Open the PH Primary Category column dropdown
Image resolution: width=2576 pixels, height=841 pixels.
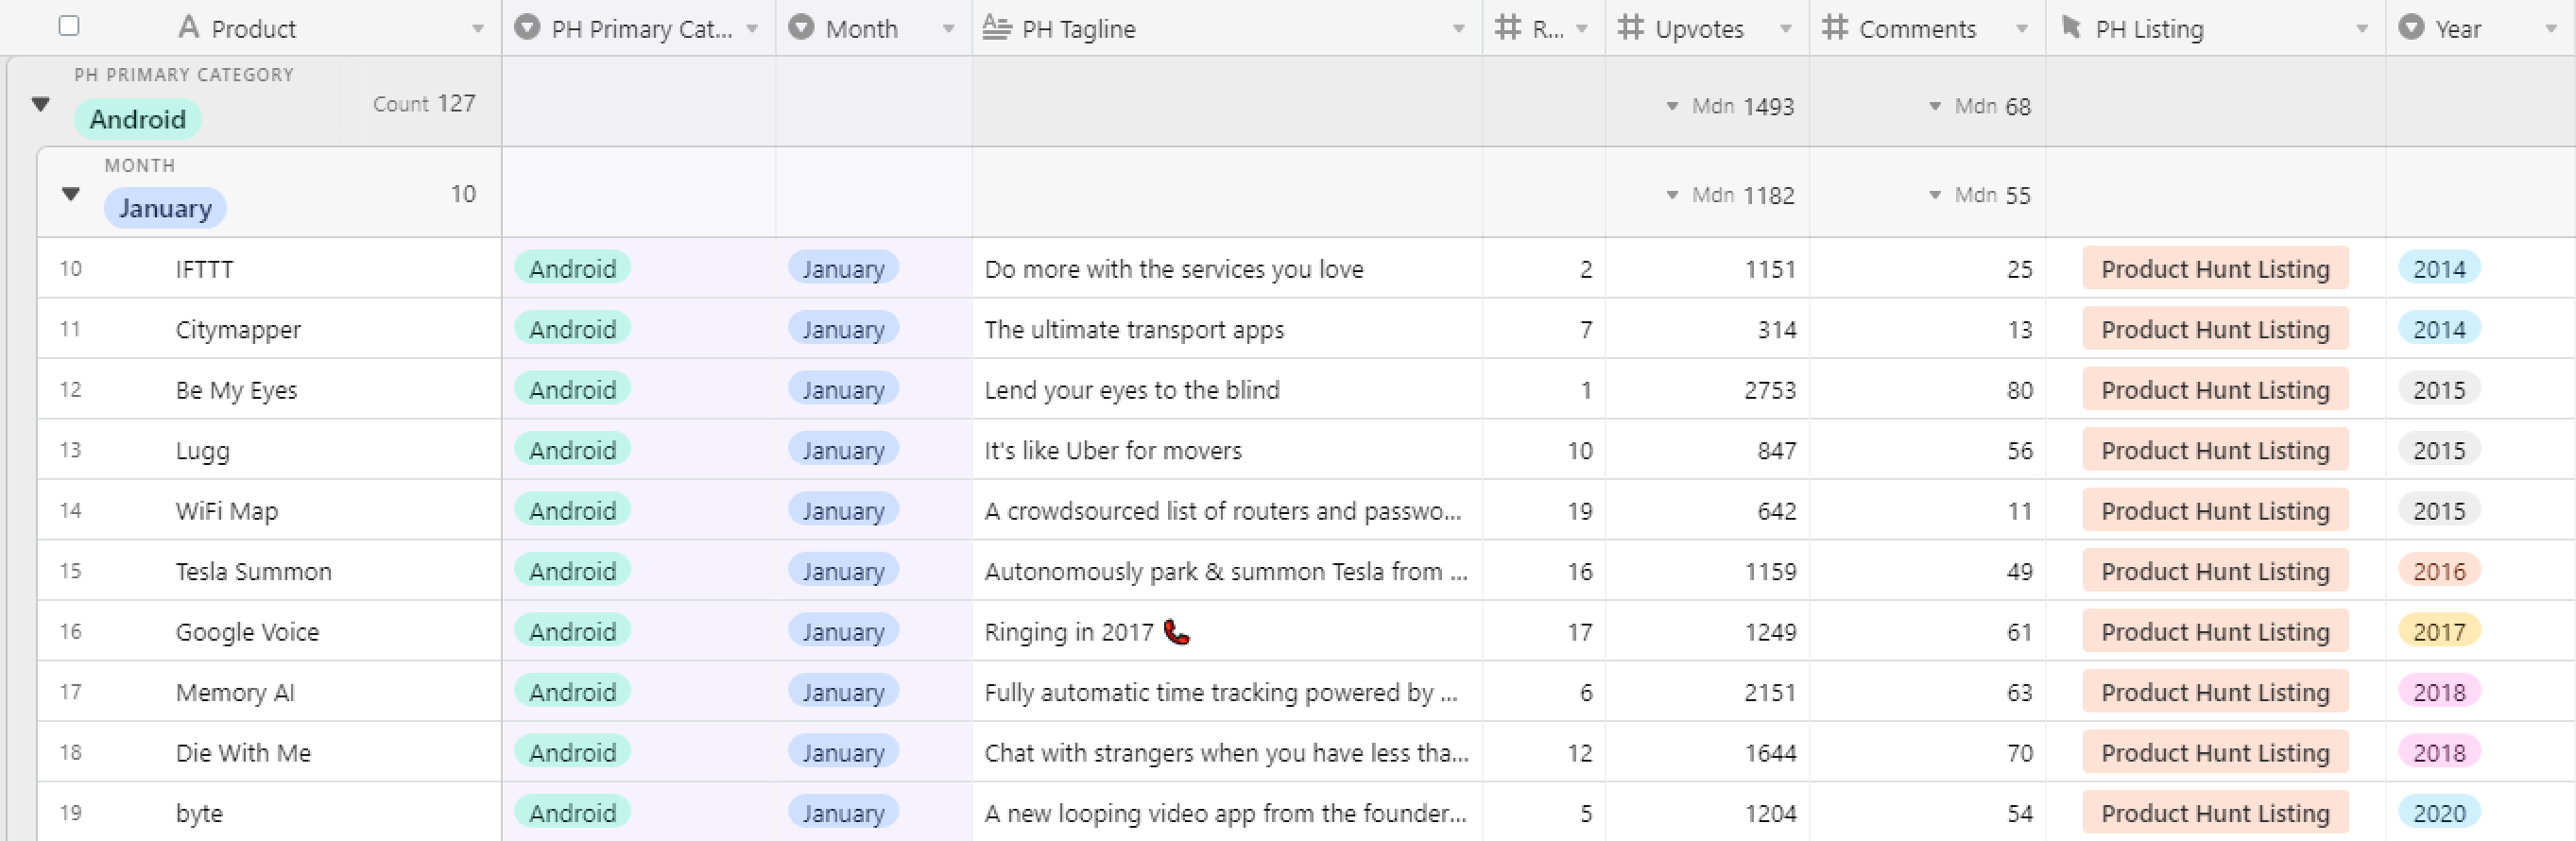click(x=752, y=29)
